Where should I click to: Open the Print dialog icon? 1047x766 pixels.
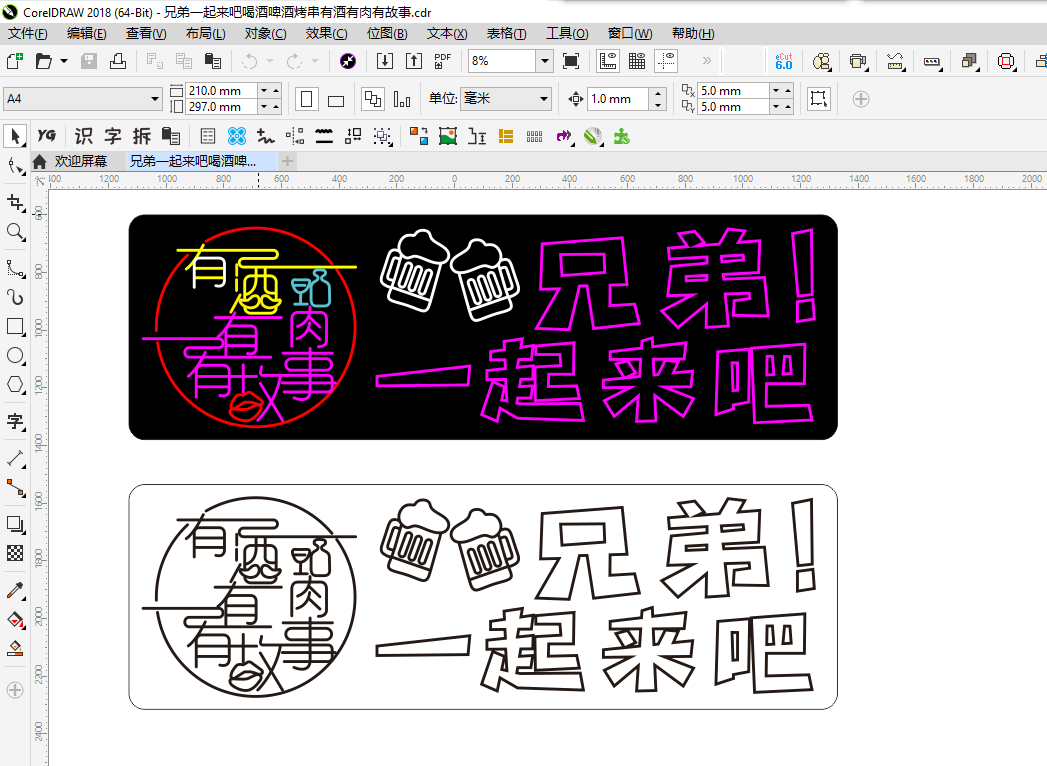(118, 61)
